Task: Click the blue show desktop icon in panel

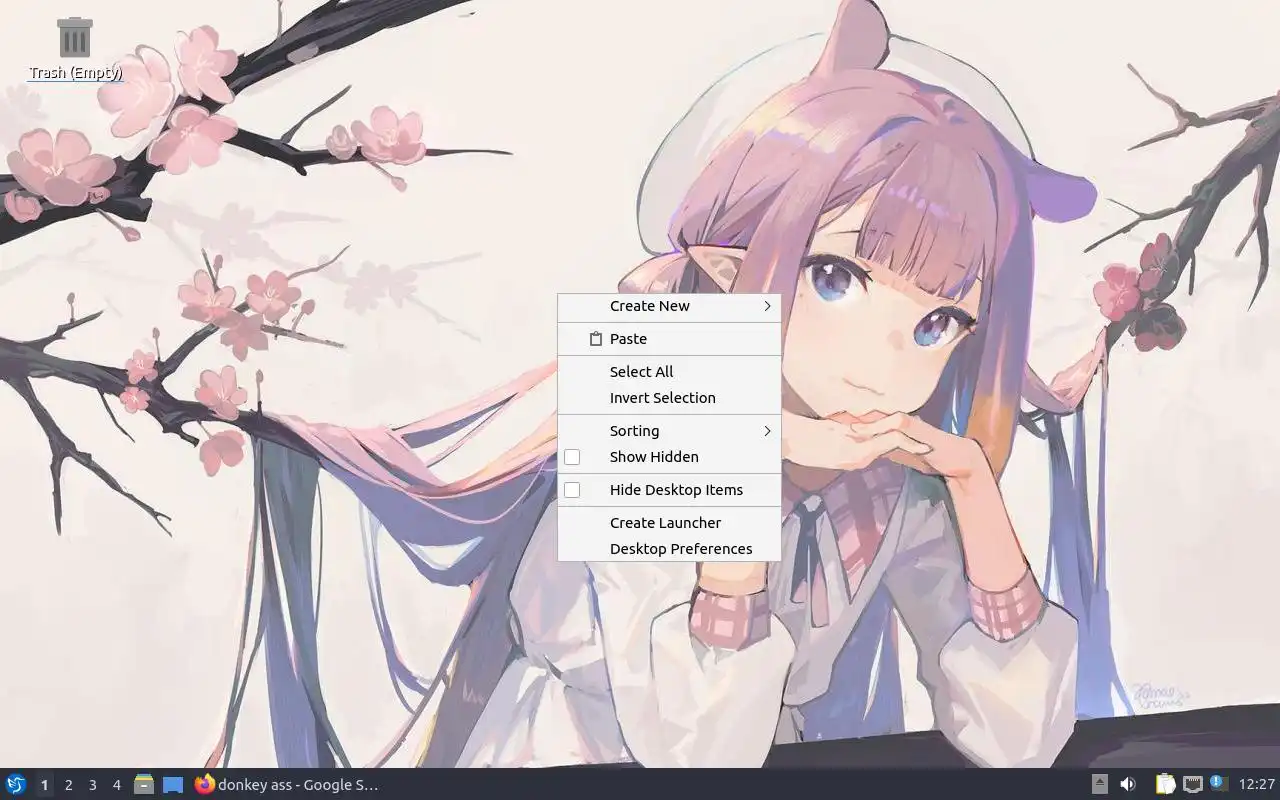Action: tap(173, 785)
